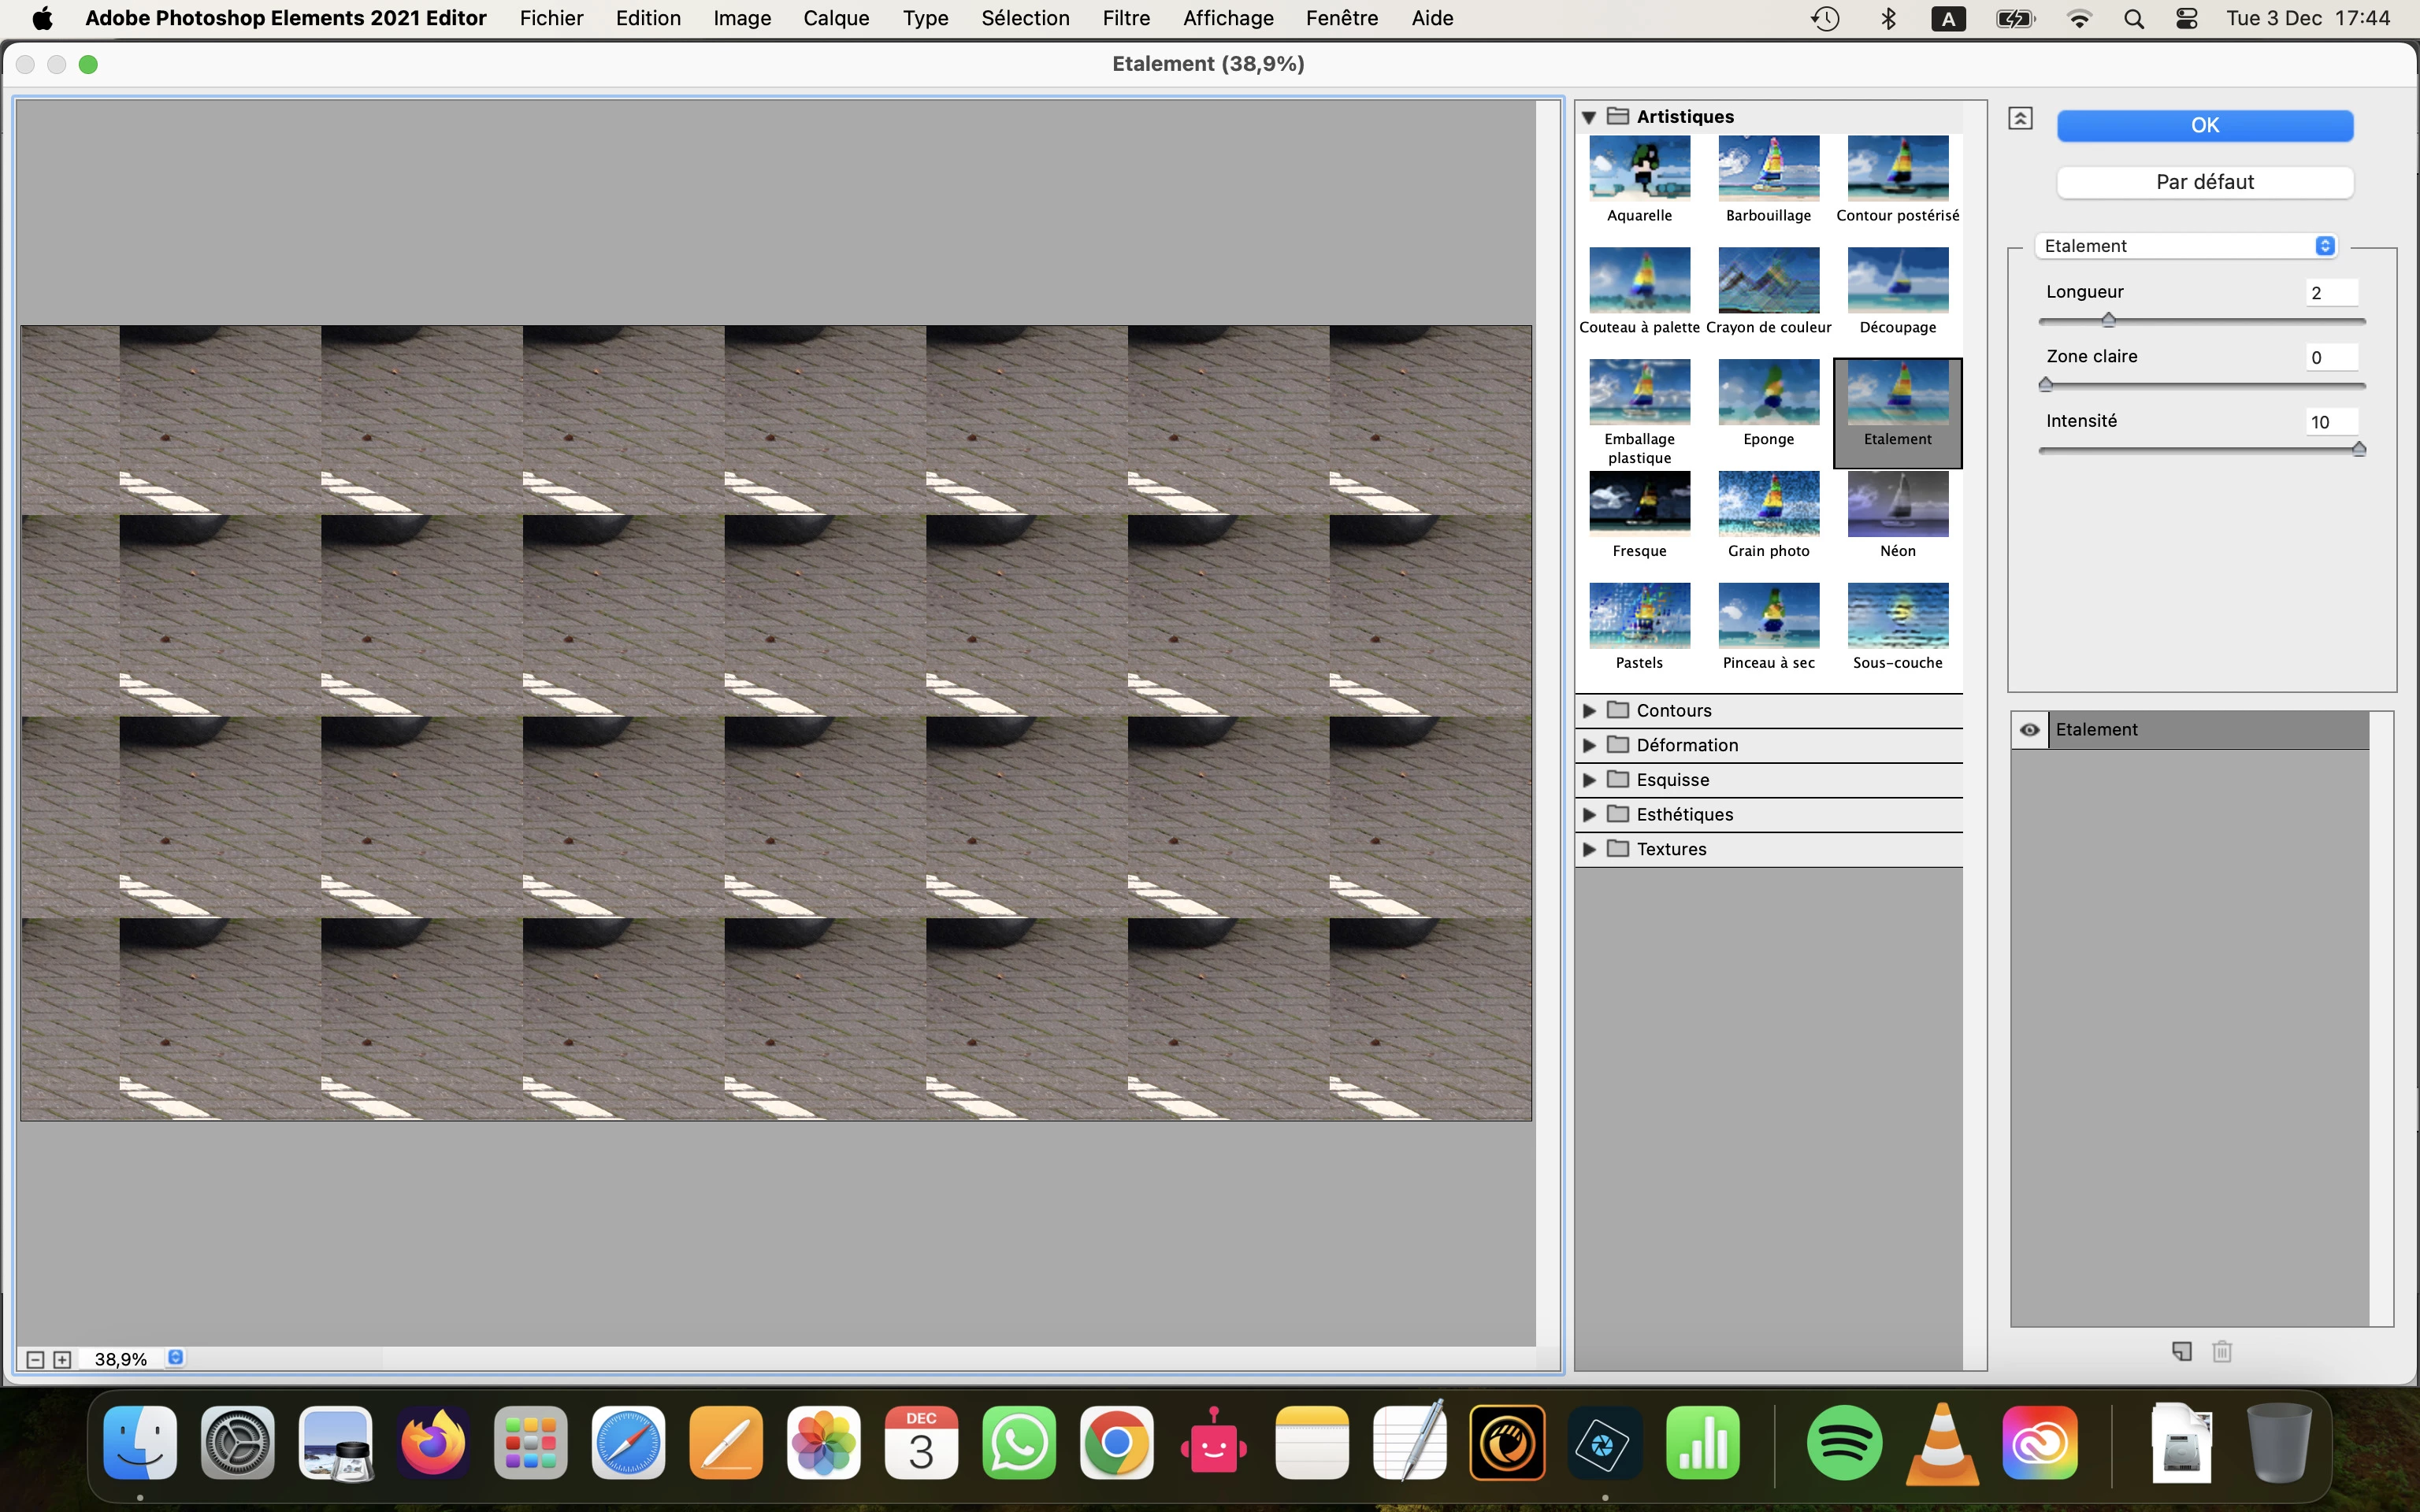The image size is (2420, 1512).
Task: Click the Par défaut button
Action: point(2204,182)
